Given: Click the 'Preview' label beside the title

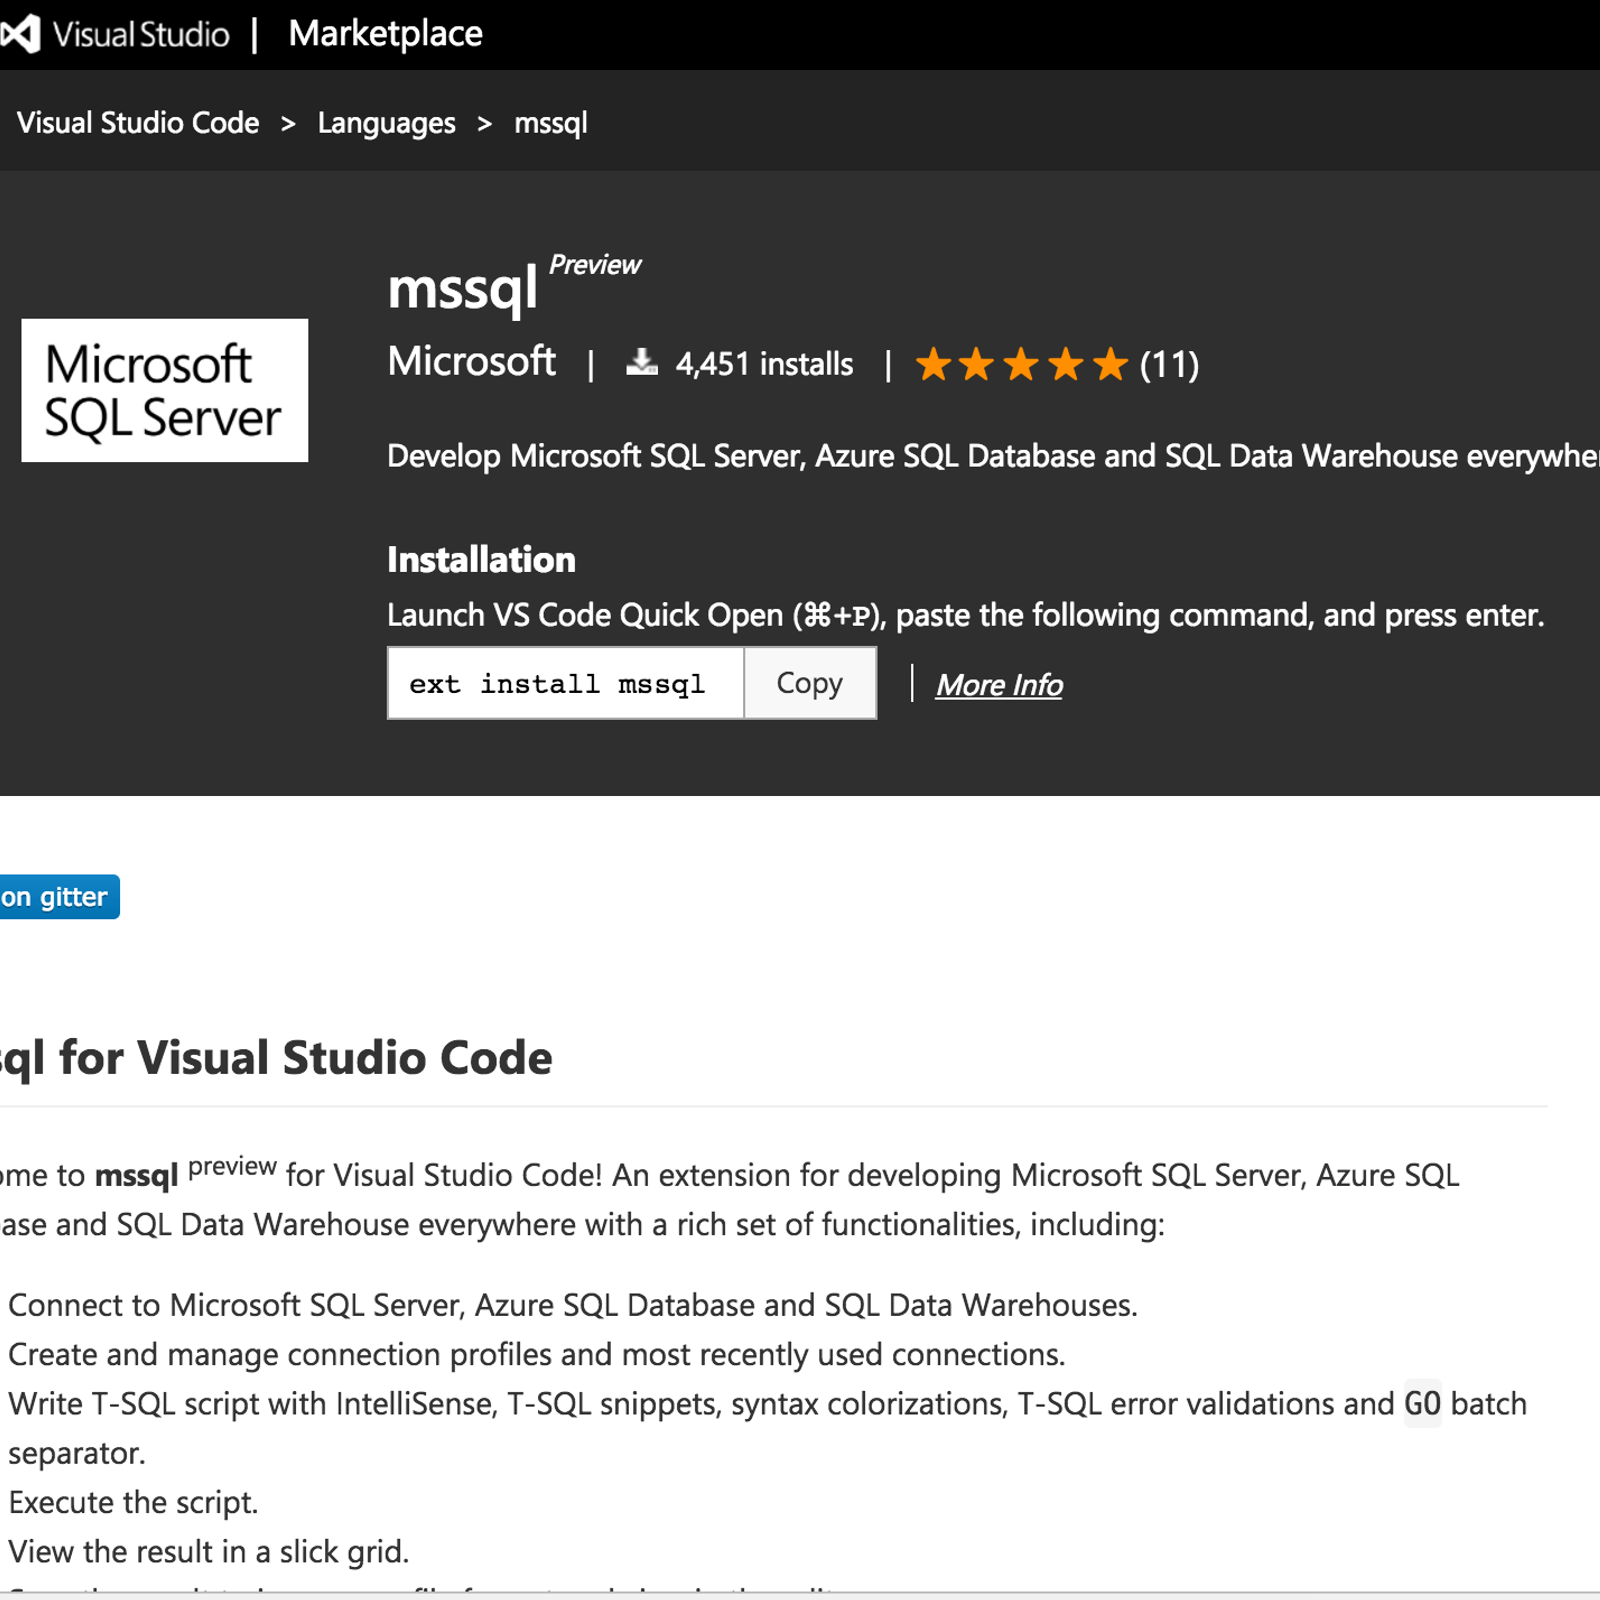Looking at the screenshot, I should [x=595, y=265].
